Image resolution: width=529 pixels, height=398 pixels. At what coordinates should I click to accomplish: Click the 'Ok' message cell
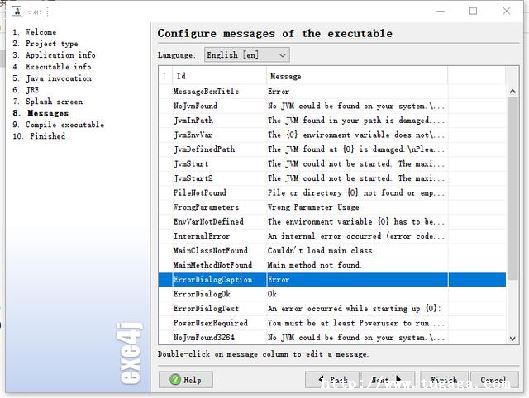click(272, 294)
